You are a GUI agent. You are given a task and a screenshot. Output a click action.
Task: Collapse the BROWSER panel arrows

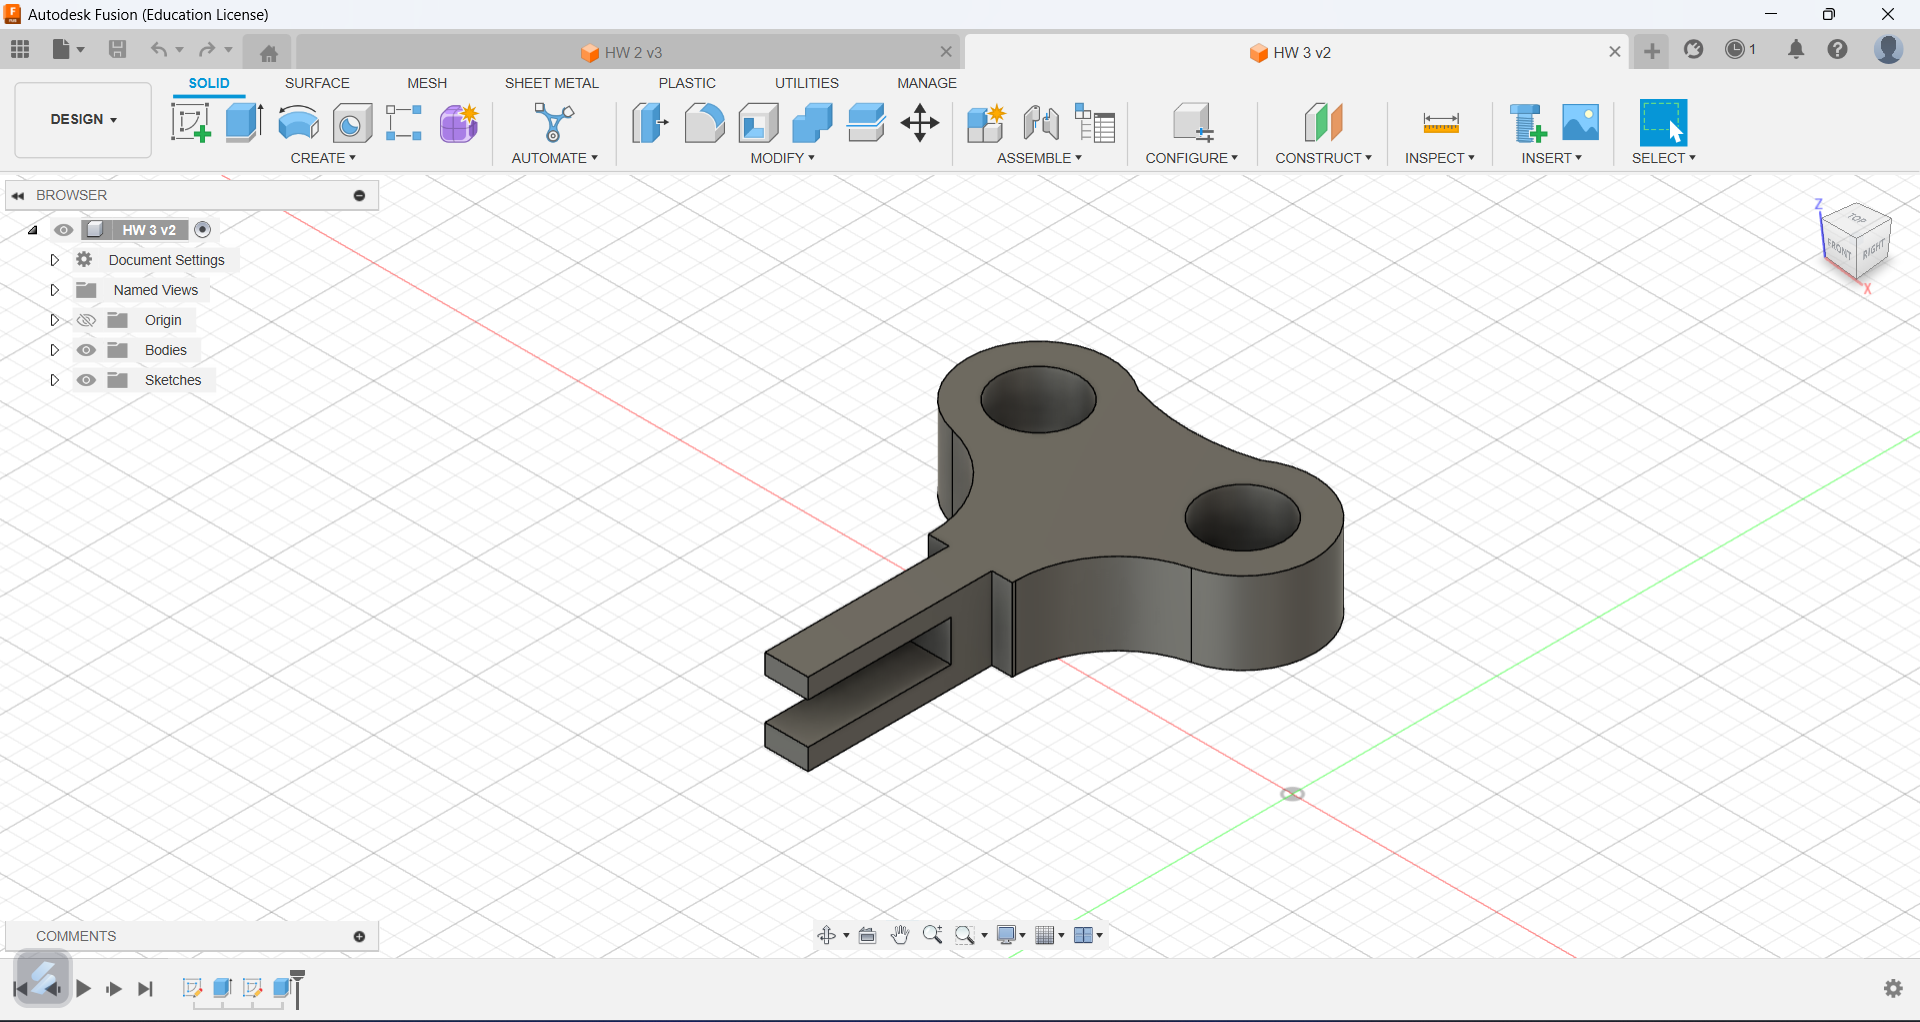[18, 195]
